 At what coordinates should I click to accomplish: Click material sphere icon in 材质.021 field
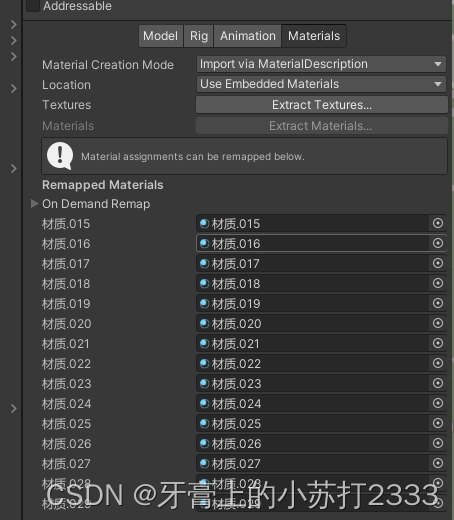pos(204,343)
